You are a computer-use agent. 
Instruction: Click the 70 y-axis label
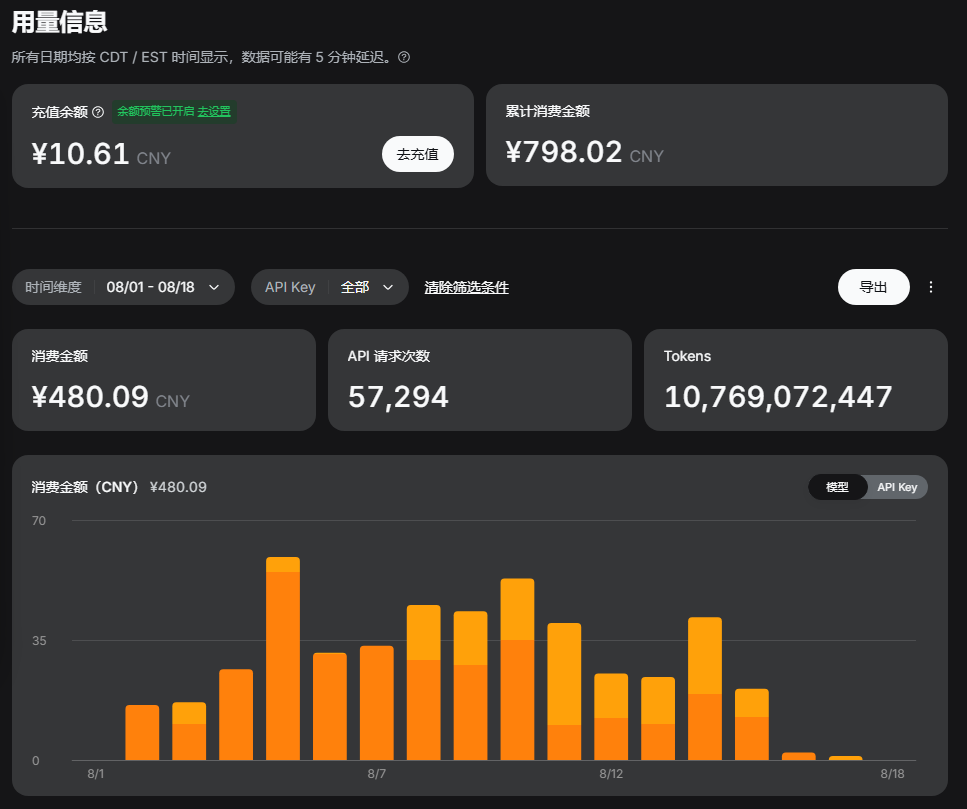point(39,521)
